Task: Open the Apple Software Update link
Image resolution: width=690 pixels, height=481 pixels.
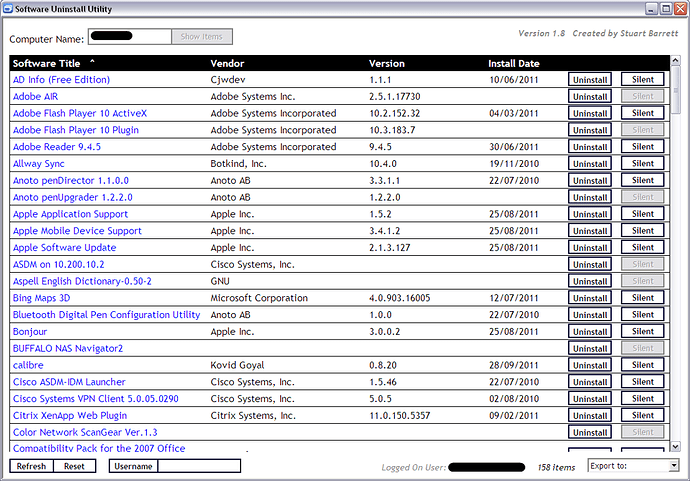Action: 64,247
